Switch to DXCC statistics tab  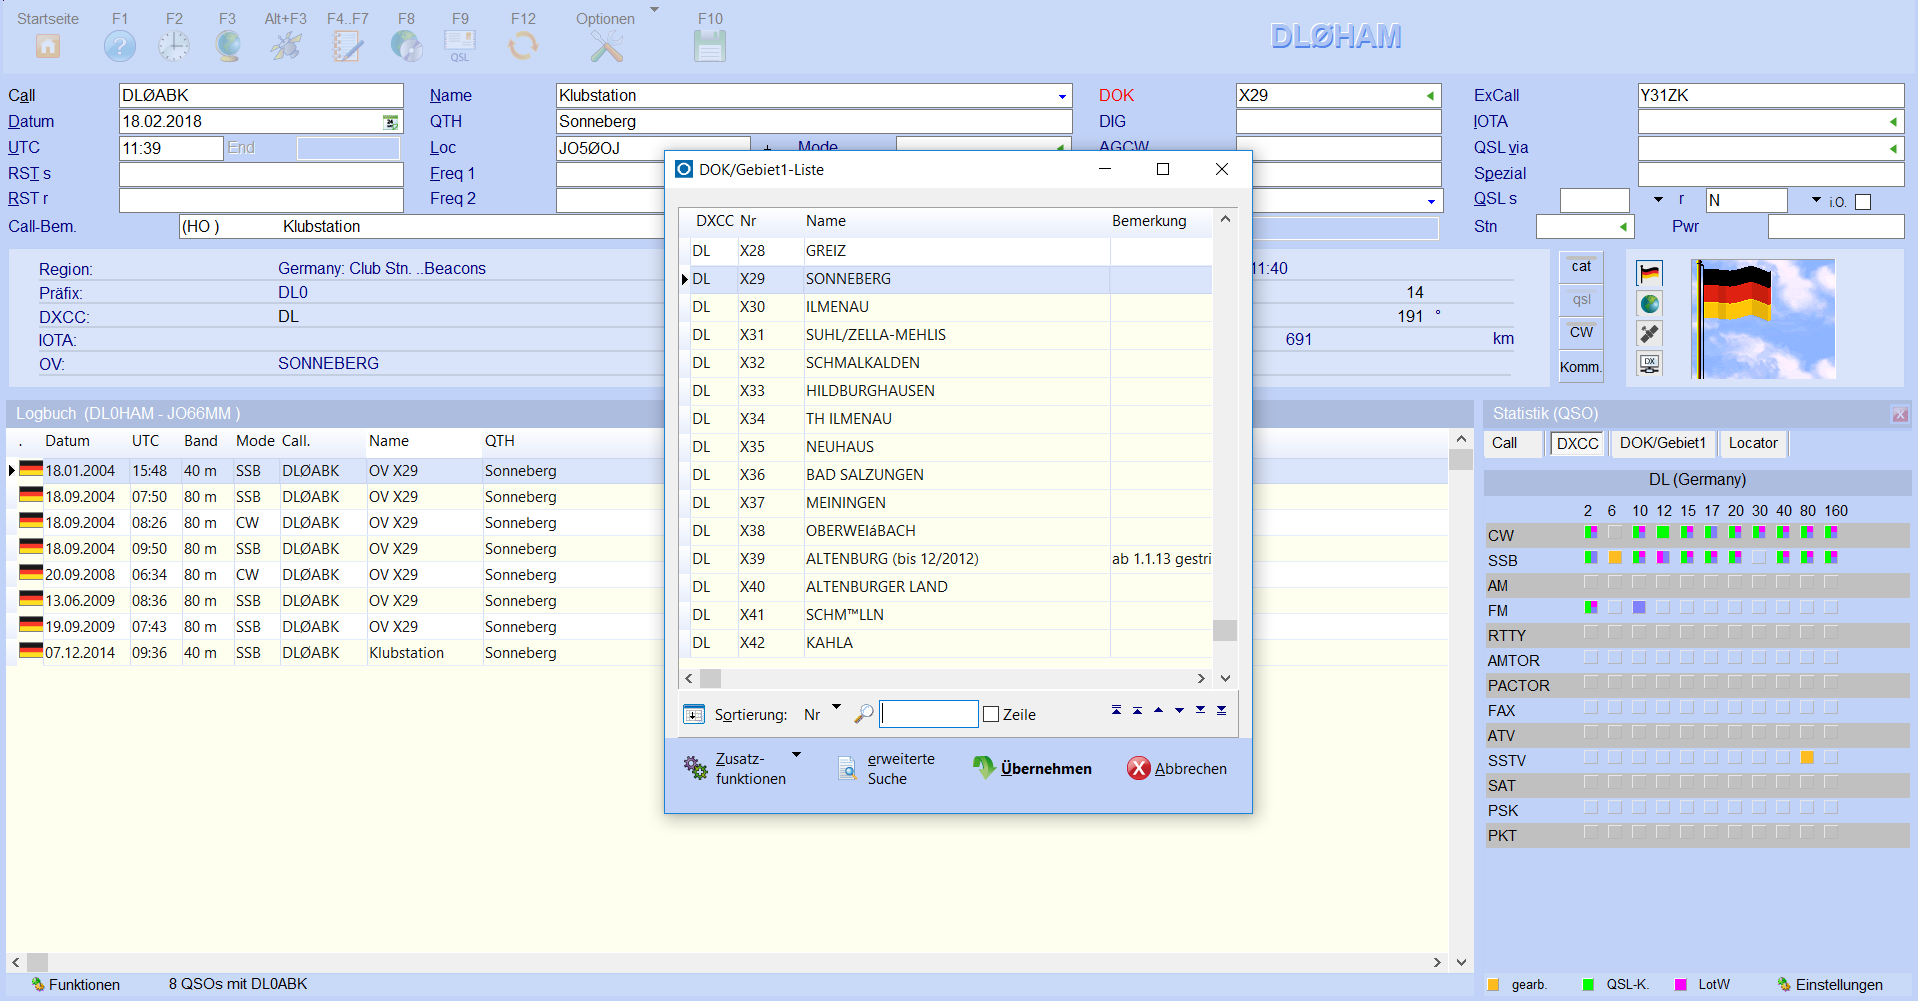coord(1577,443)
